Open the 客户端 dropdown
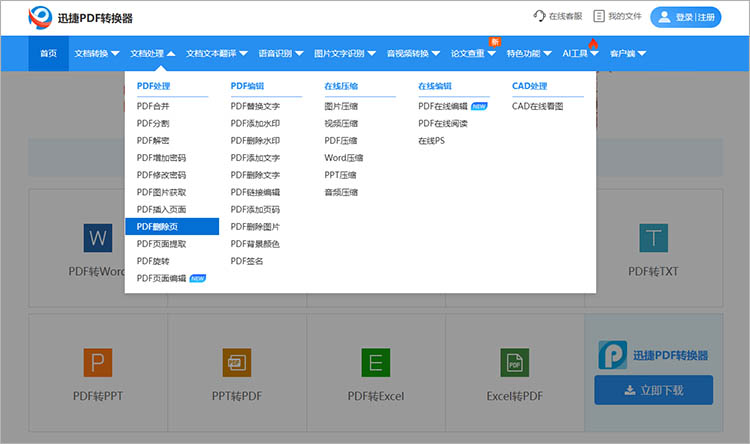The width and height of the screenshot is (750, 444). pos(628,54)
